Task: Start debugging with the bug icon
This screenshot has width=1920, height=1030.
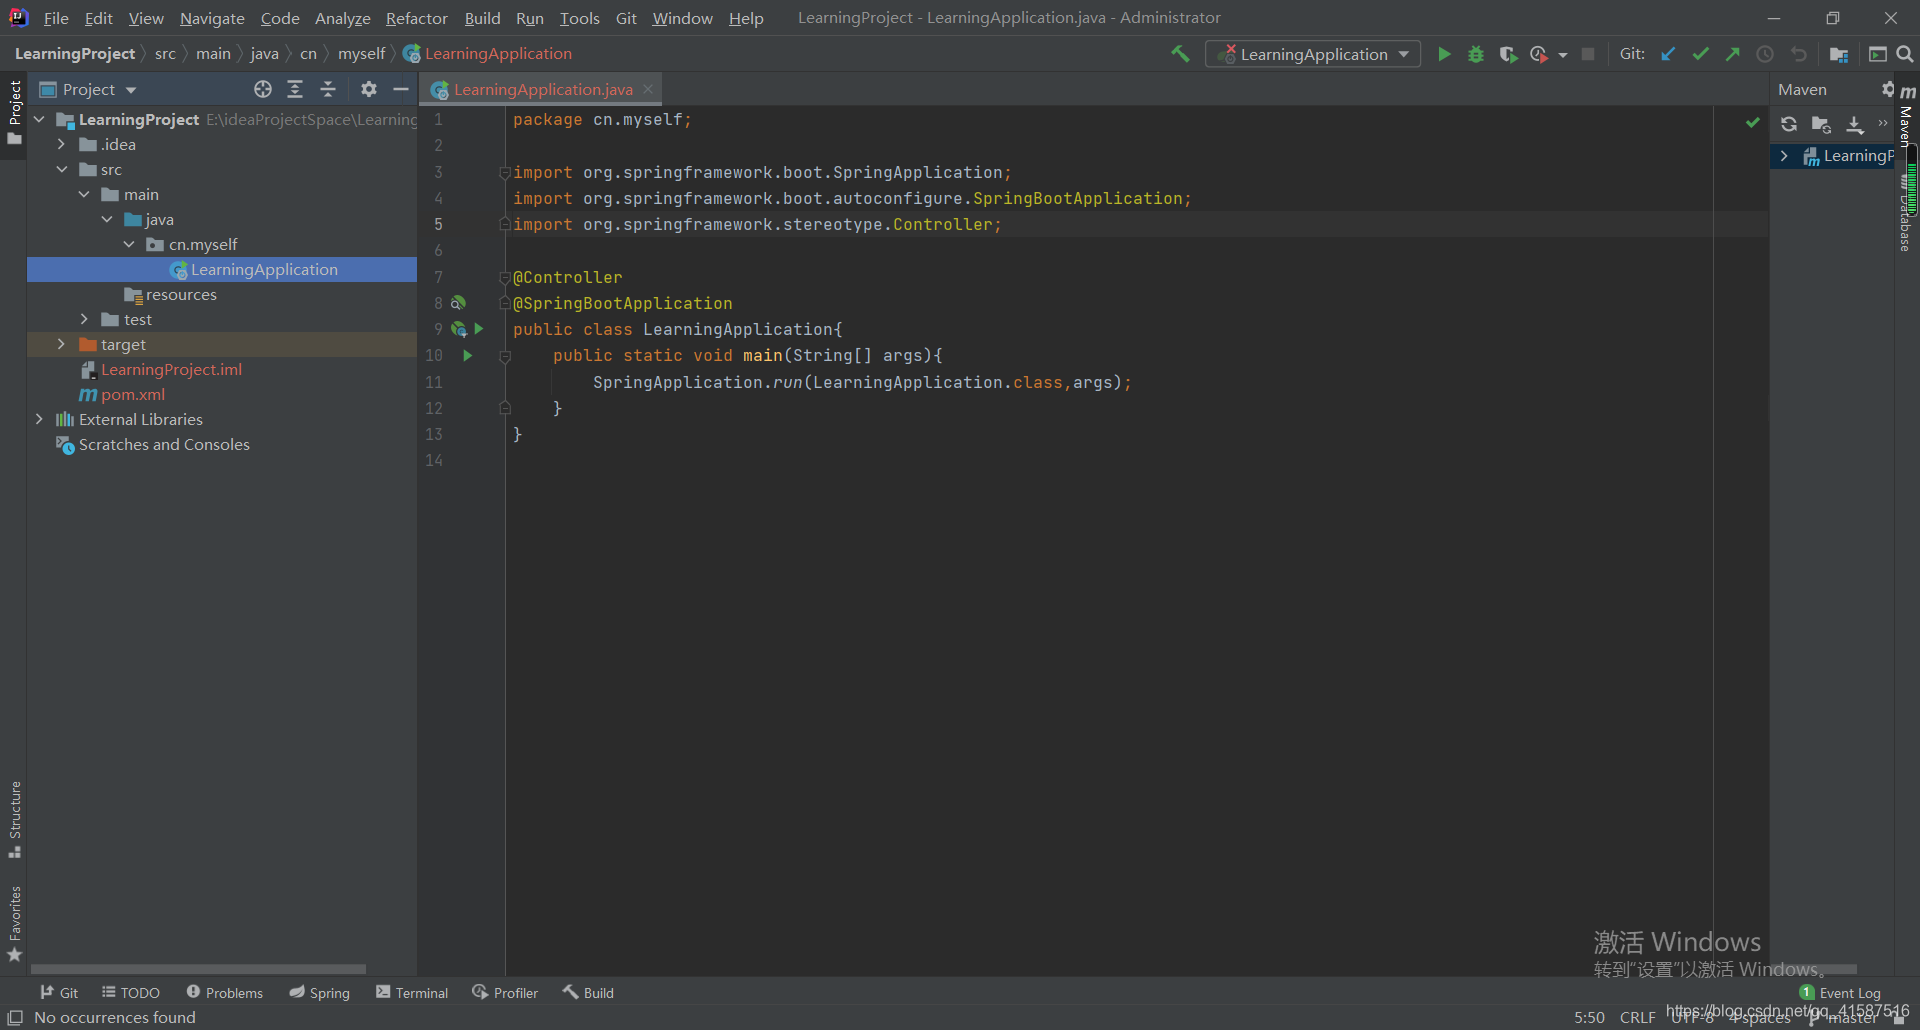Action: [1476, 53]
